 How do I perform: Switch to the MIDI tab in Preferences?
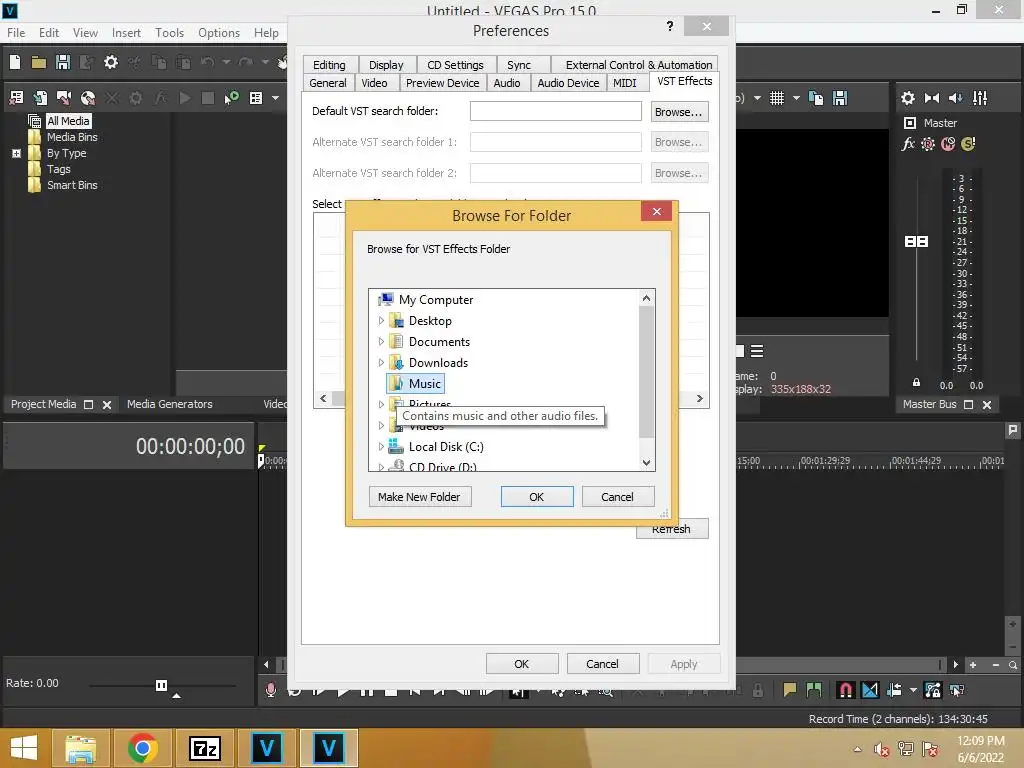(624, 83)
